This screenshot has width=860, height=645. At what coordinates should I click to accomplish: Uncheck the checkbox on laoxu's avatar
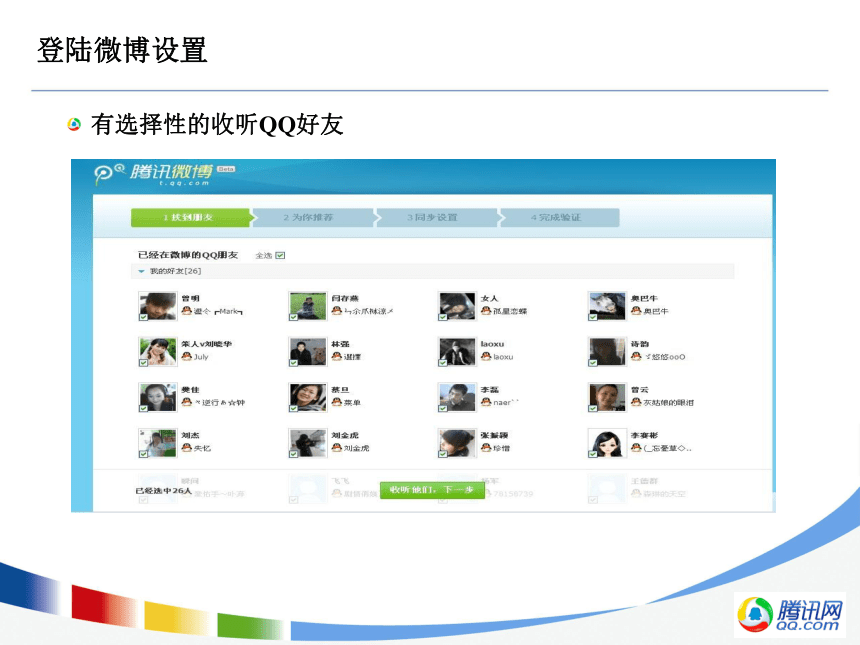443,363
